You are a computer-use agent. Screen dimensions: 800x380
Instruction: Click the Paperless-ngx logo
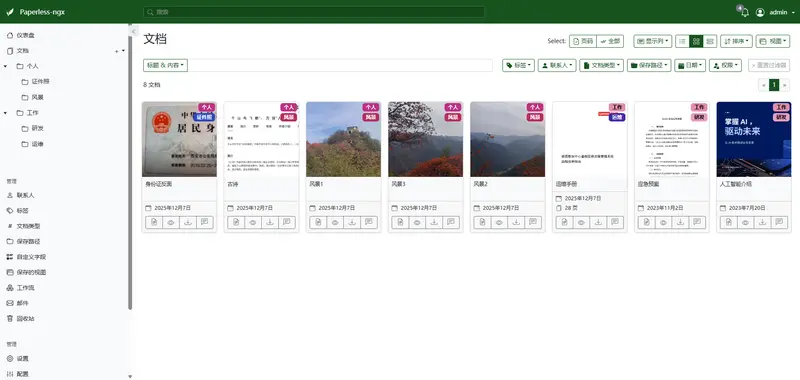click(x=36, y=12)
